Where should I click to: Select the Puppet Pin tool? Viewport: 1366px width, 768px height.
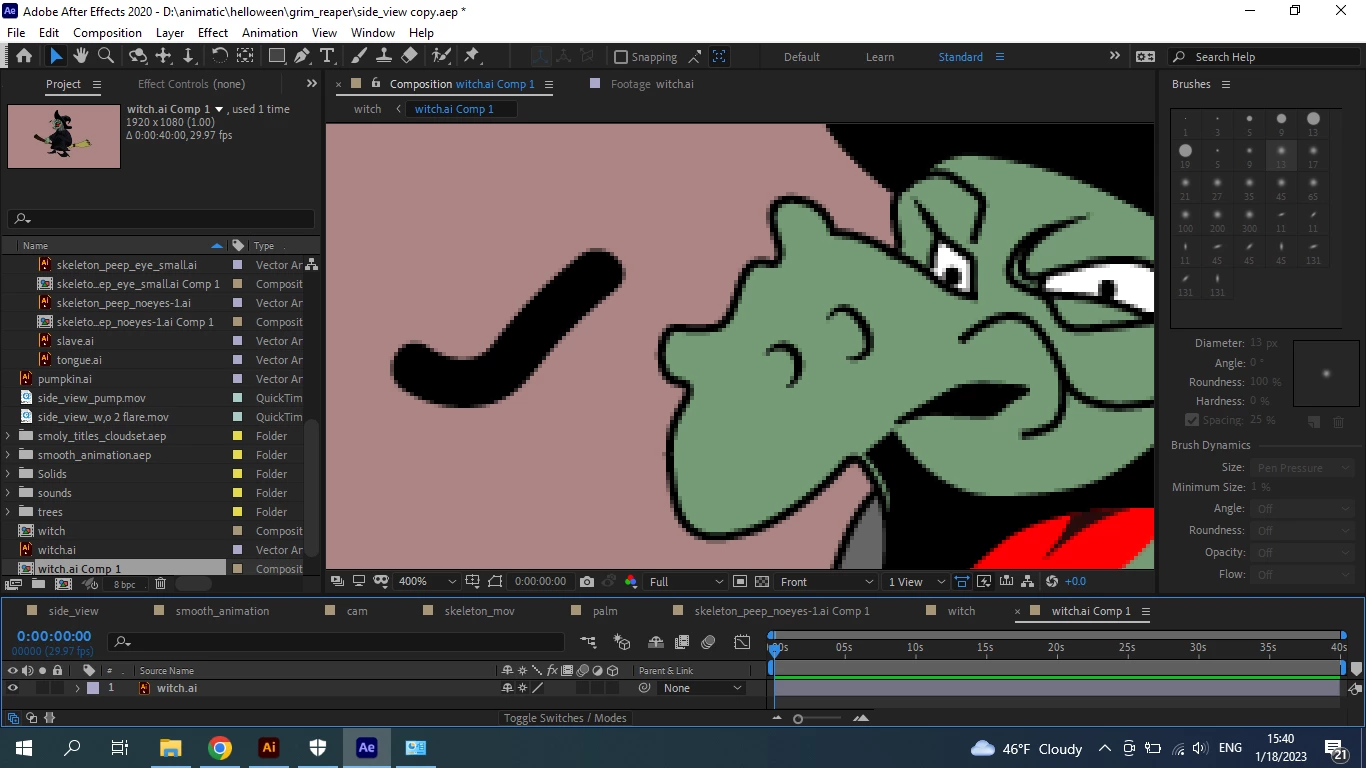(x=472, y=57)
